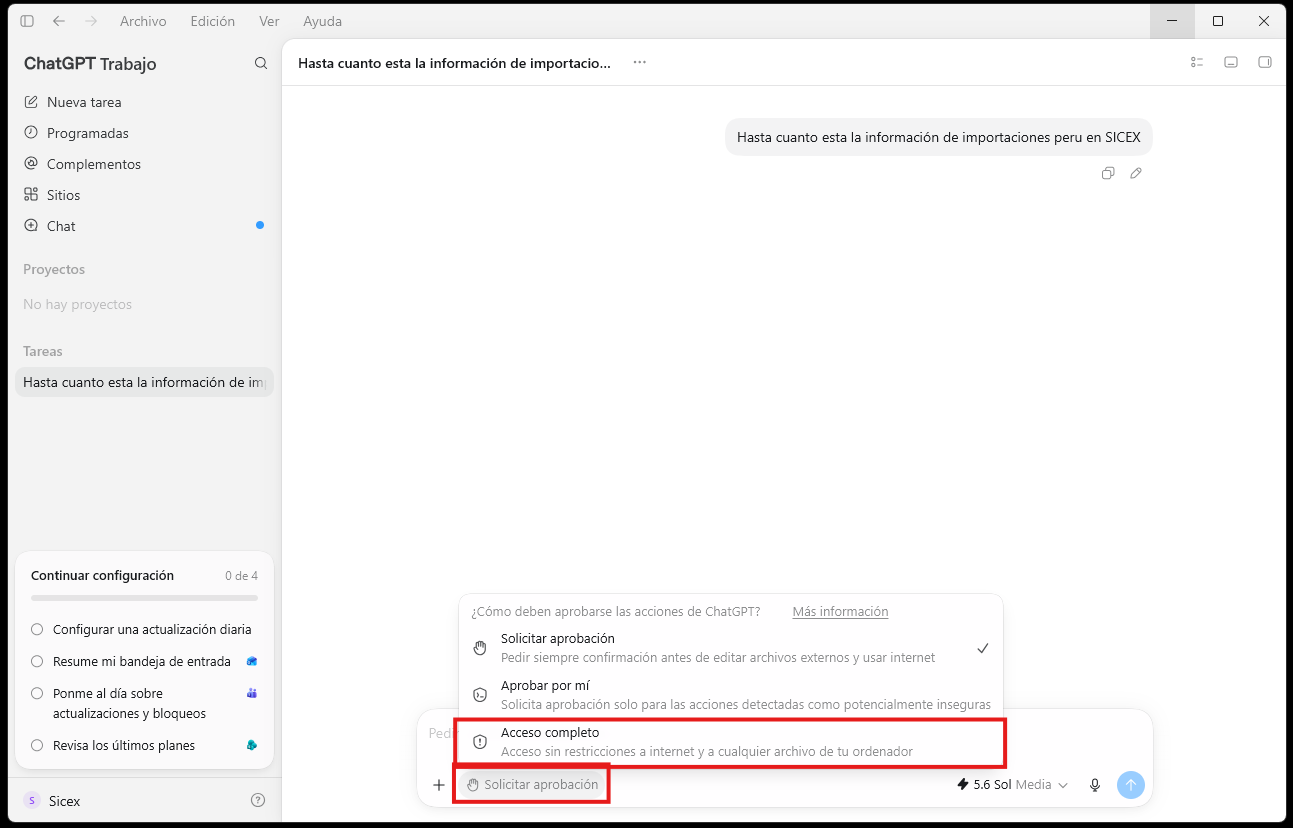The height and width of the screenshot is (828, 1293).
Task: Click the Más información link
Action: coord(840,612)
